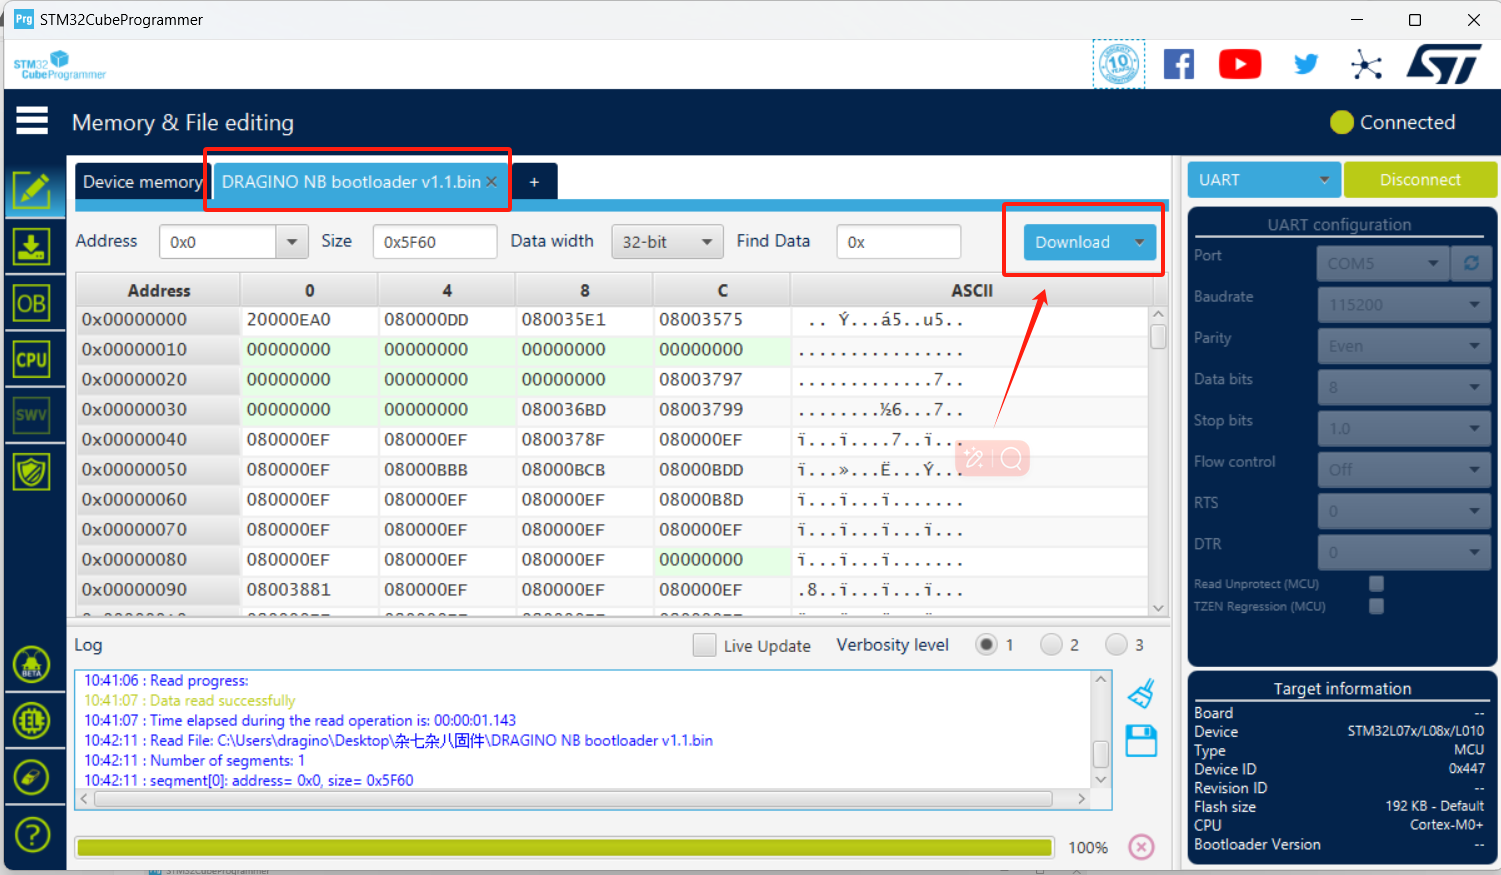Click the Download button

(x=1073, y=242)
